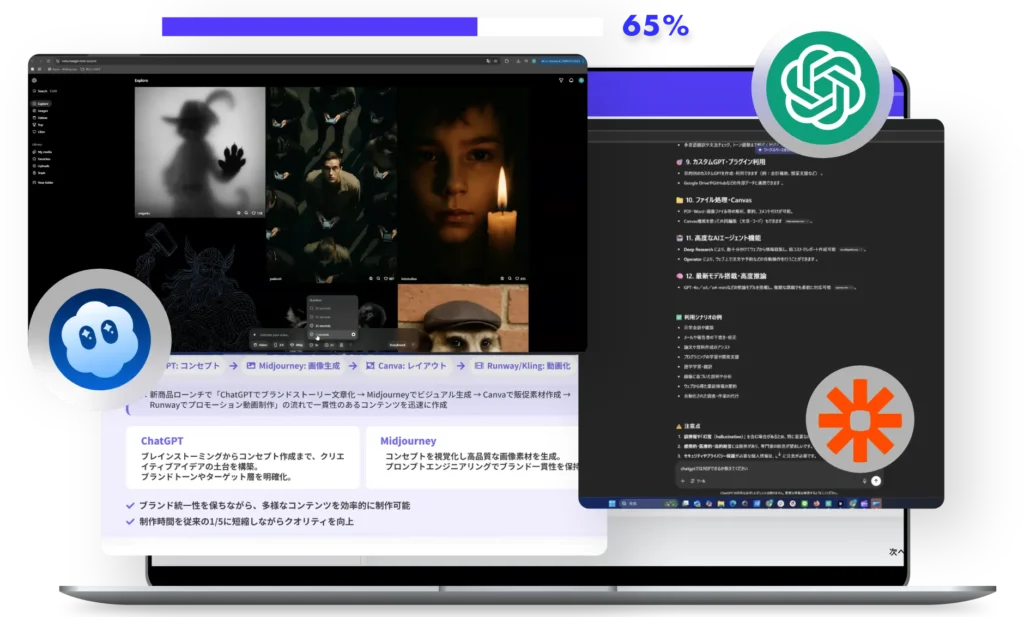Click the plus icon in ChatGPT message bar
The image size is (1024, 617).
coord(683,480)
